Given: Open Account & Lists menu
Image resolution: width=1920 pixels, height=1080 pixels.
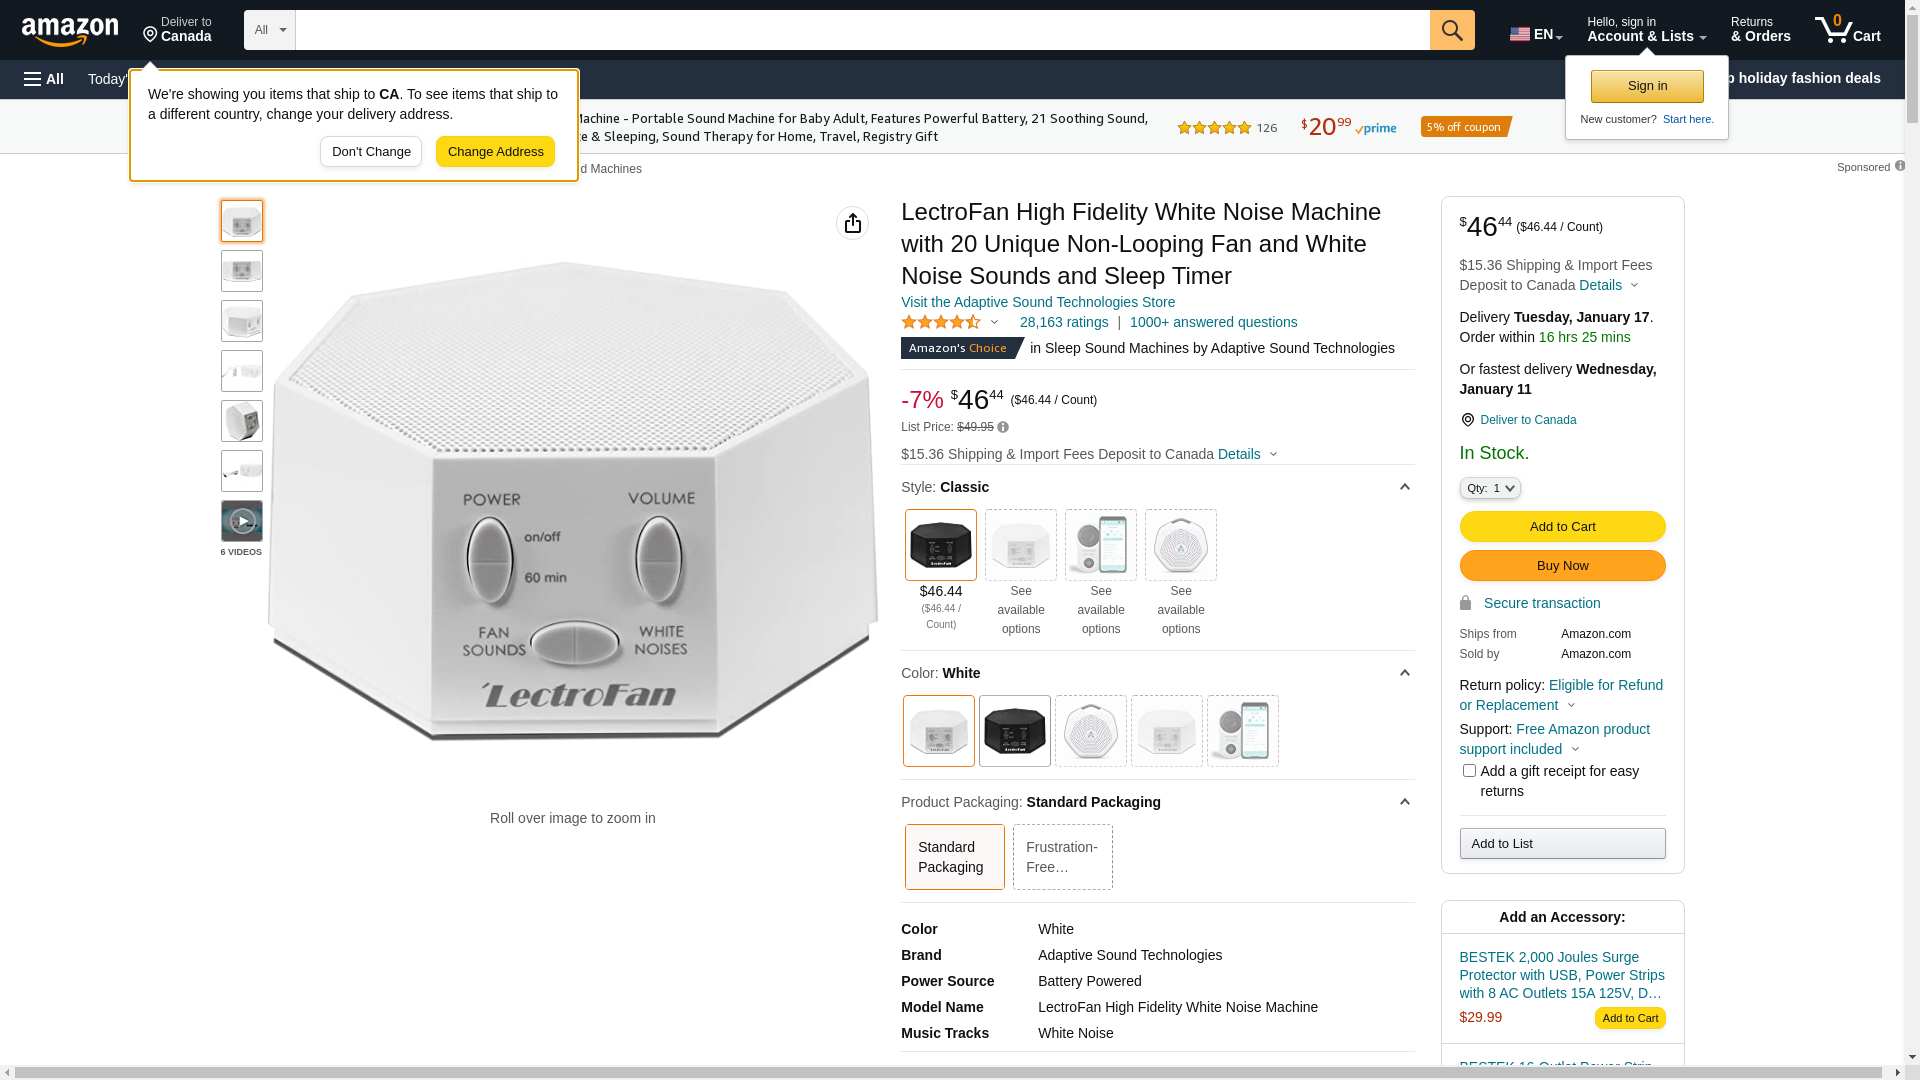Looking at the screenshot, I should (x=1647, y=30).
